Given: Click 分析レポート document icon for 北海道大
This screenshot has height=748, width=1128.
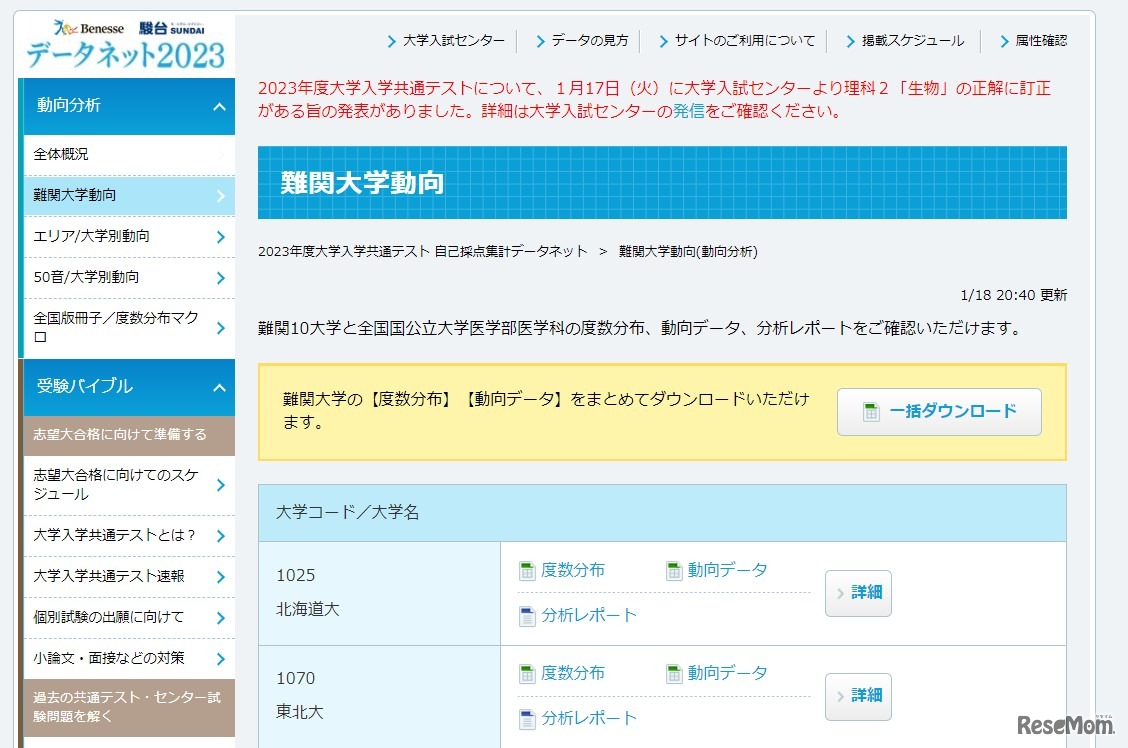Looking at the screenshot, I should (527, 616).
